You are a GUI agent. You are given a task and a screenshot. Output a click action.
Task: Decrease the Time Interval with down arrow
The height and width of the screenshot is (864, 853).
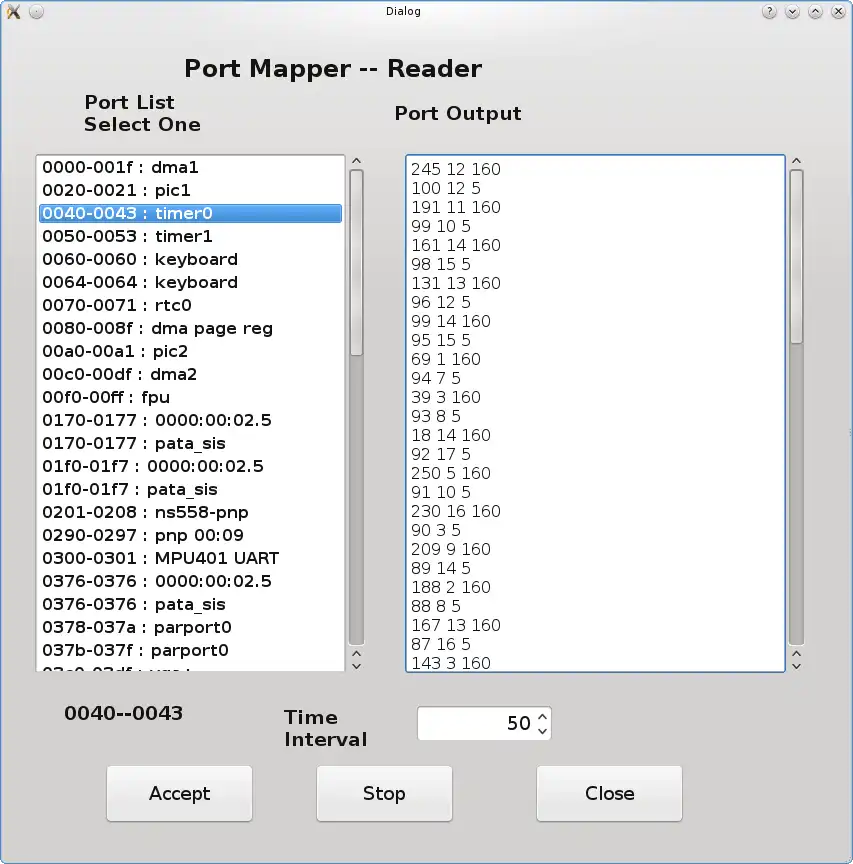tap(543, 731)
